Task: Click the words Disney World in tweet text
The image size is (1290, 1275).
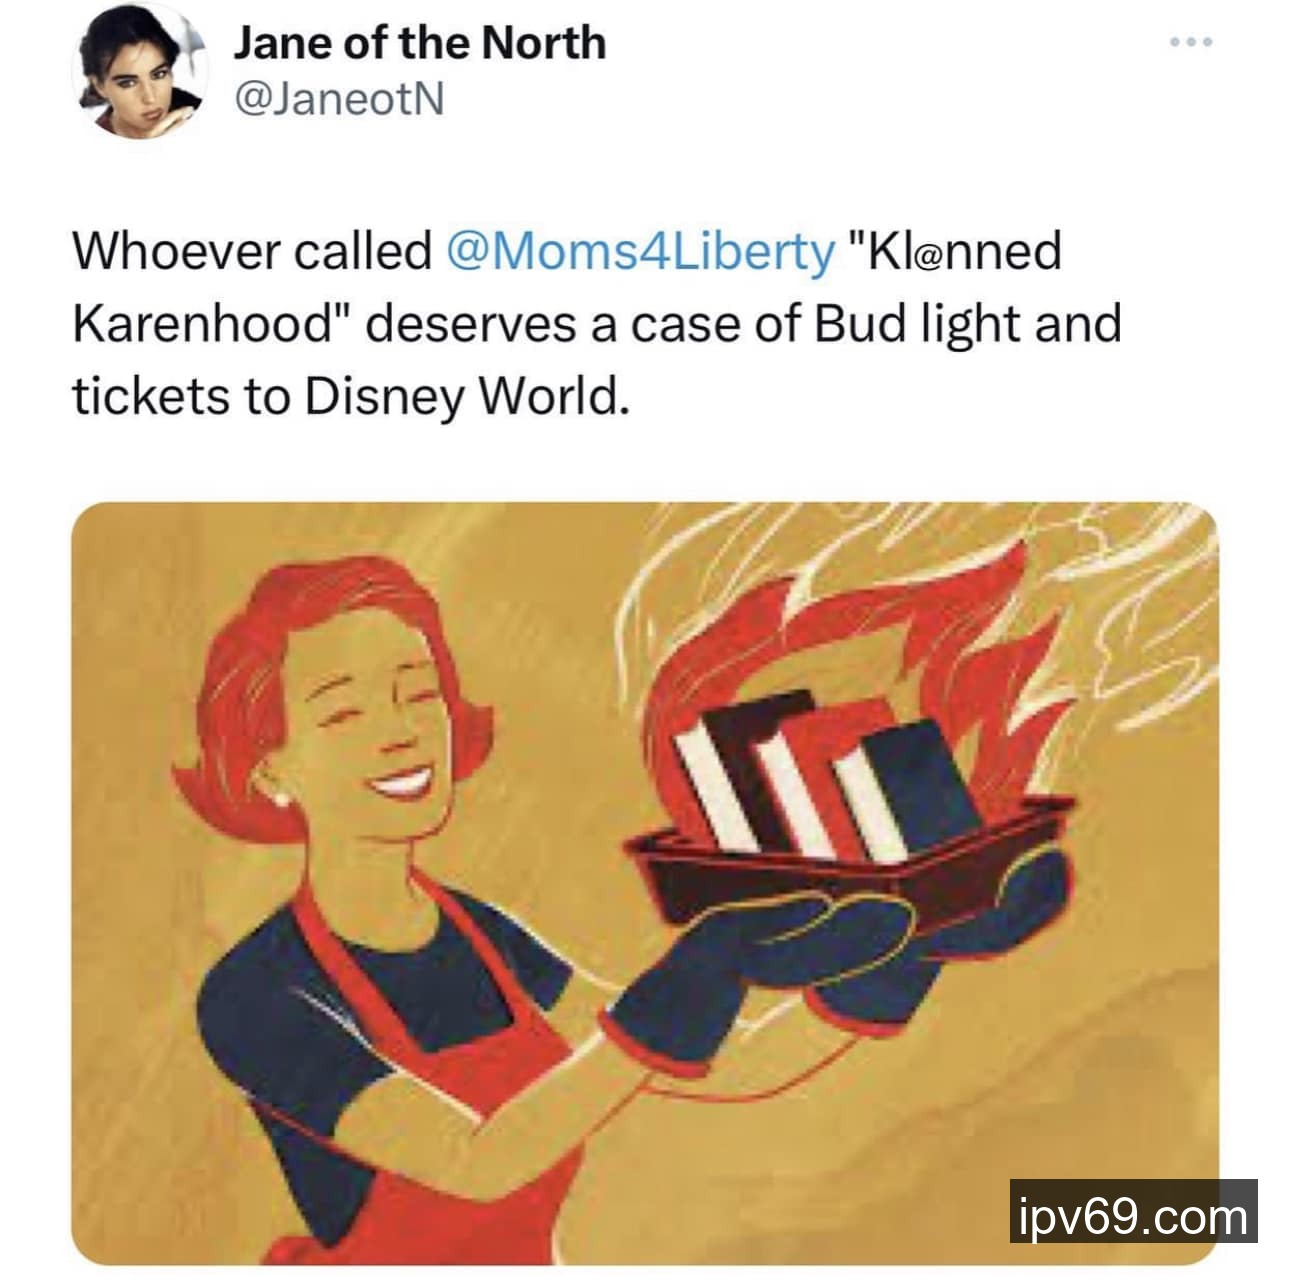Action: click(467, 398)
